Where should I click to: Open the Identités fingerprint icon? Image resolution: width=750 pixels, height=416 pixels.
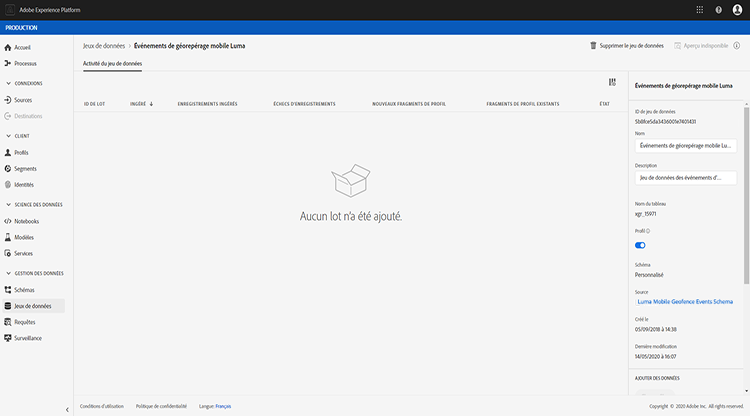point(8,185)
